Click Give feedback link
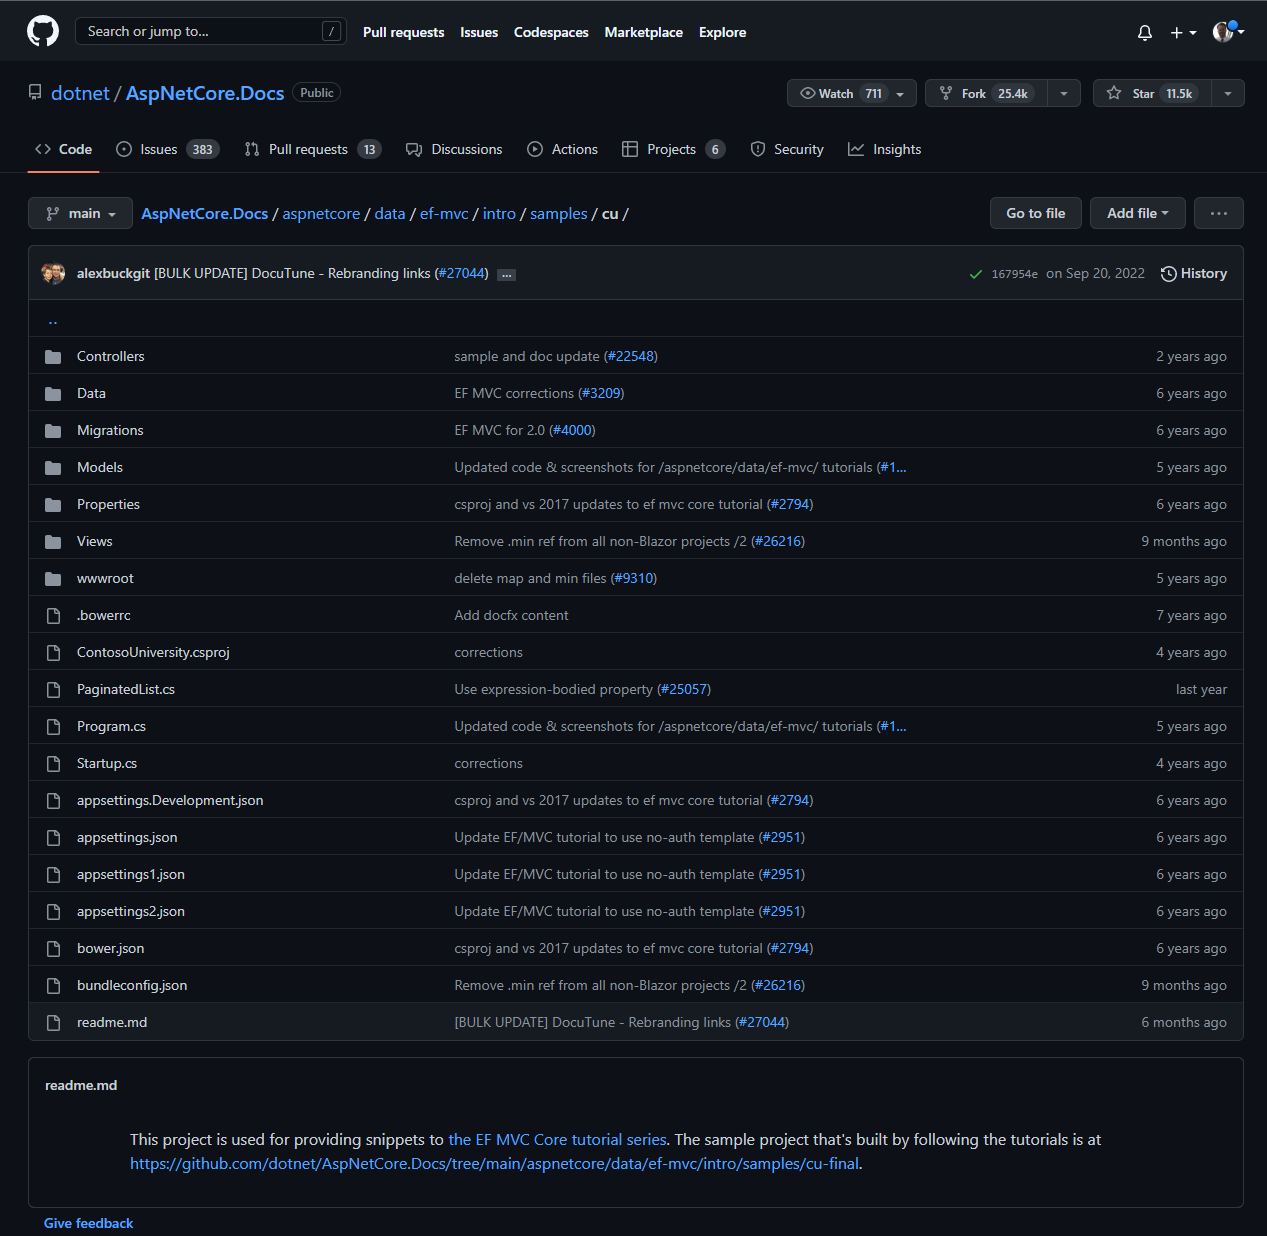The height and width of the screenshot is (1236, 1267). (x=88, y=1223)
